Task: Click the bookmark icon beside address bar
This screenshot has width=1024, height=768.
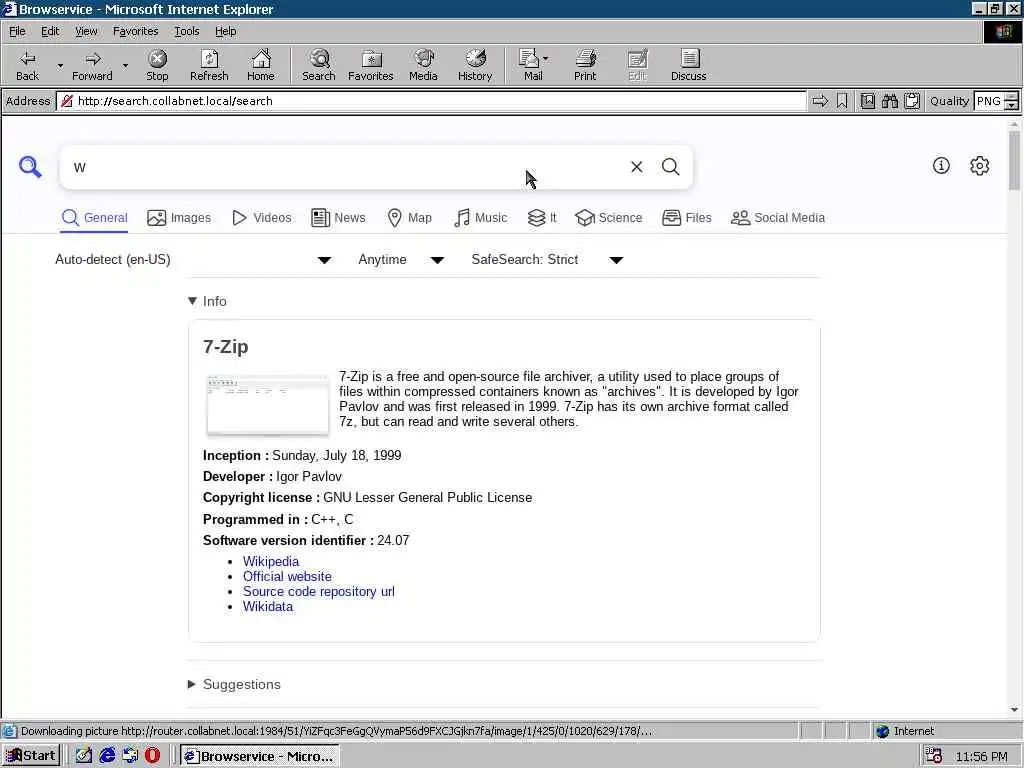Action: point(842,101)
